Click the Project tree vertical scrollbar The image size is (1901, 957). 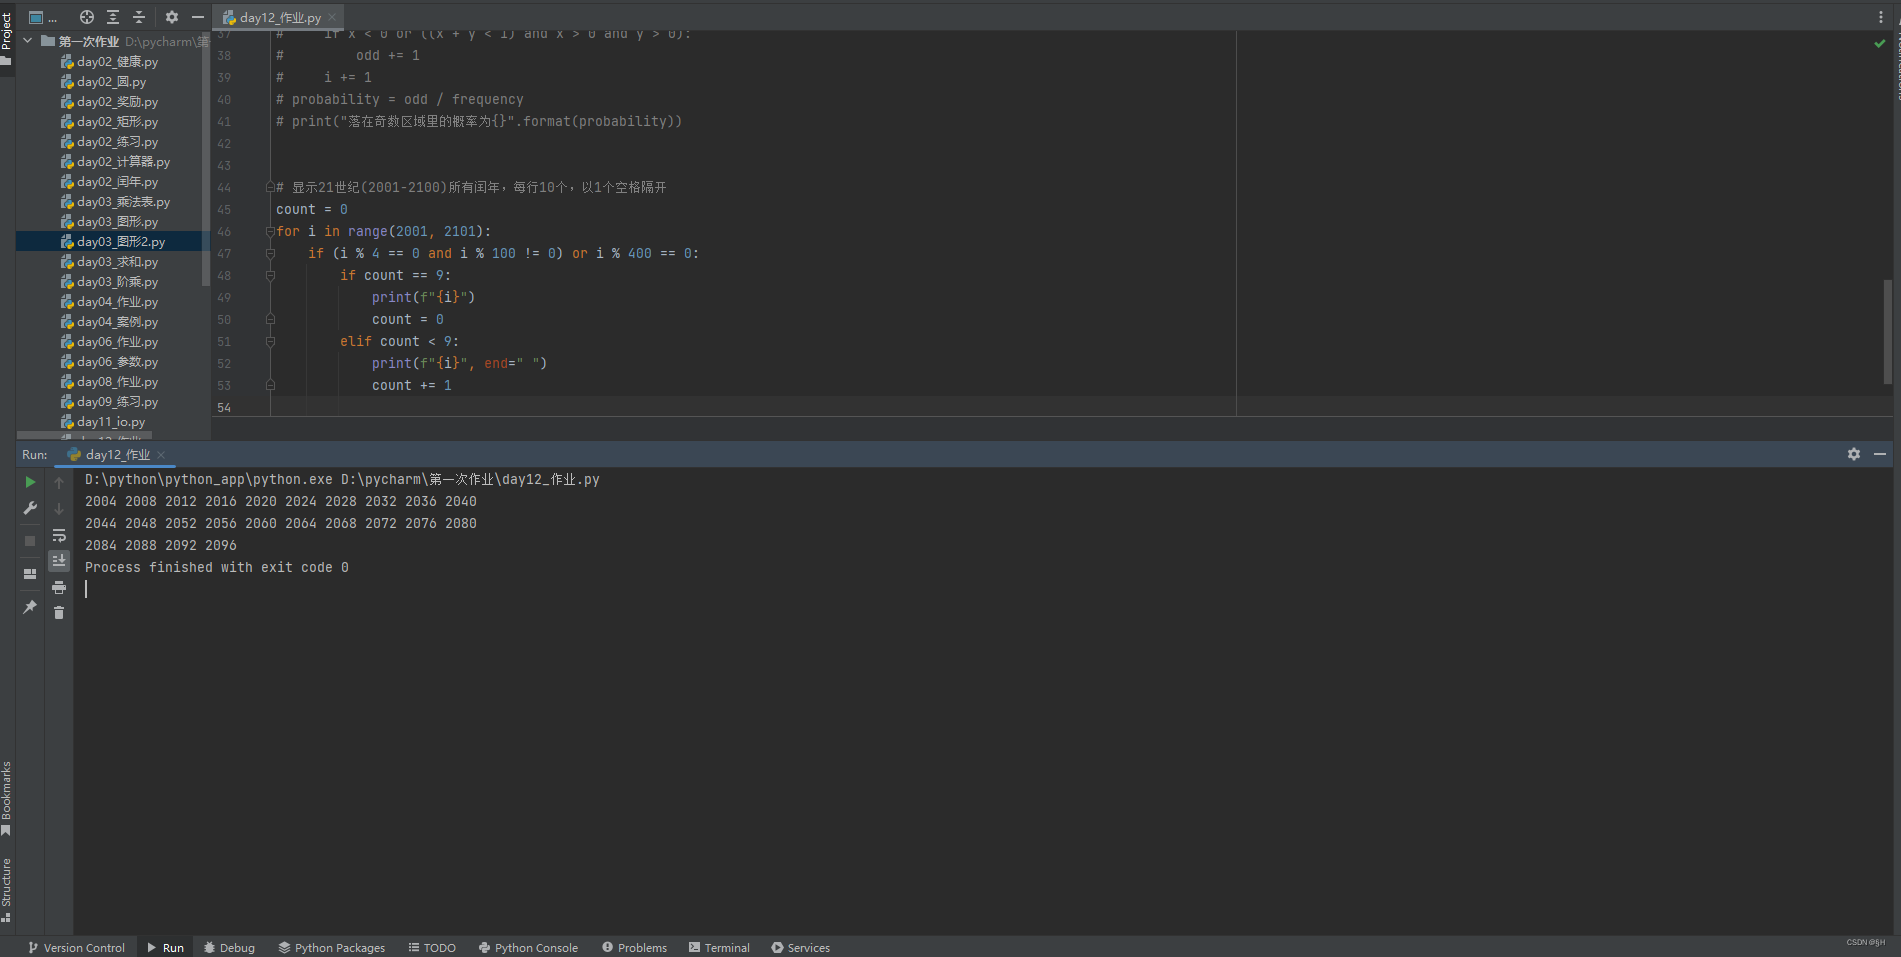tap(206, 160)
